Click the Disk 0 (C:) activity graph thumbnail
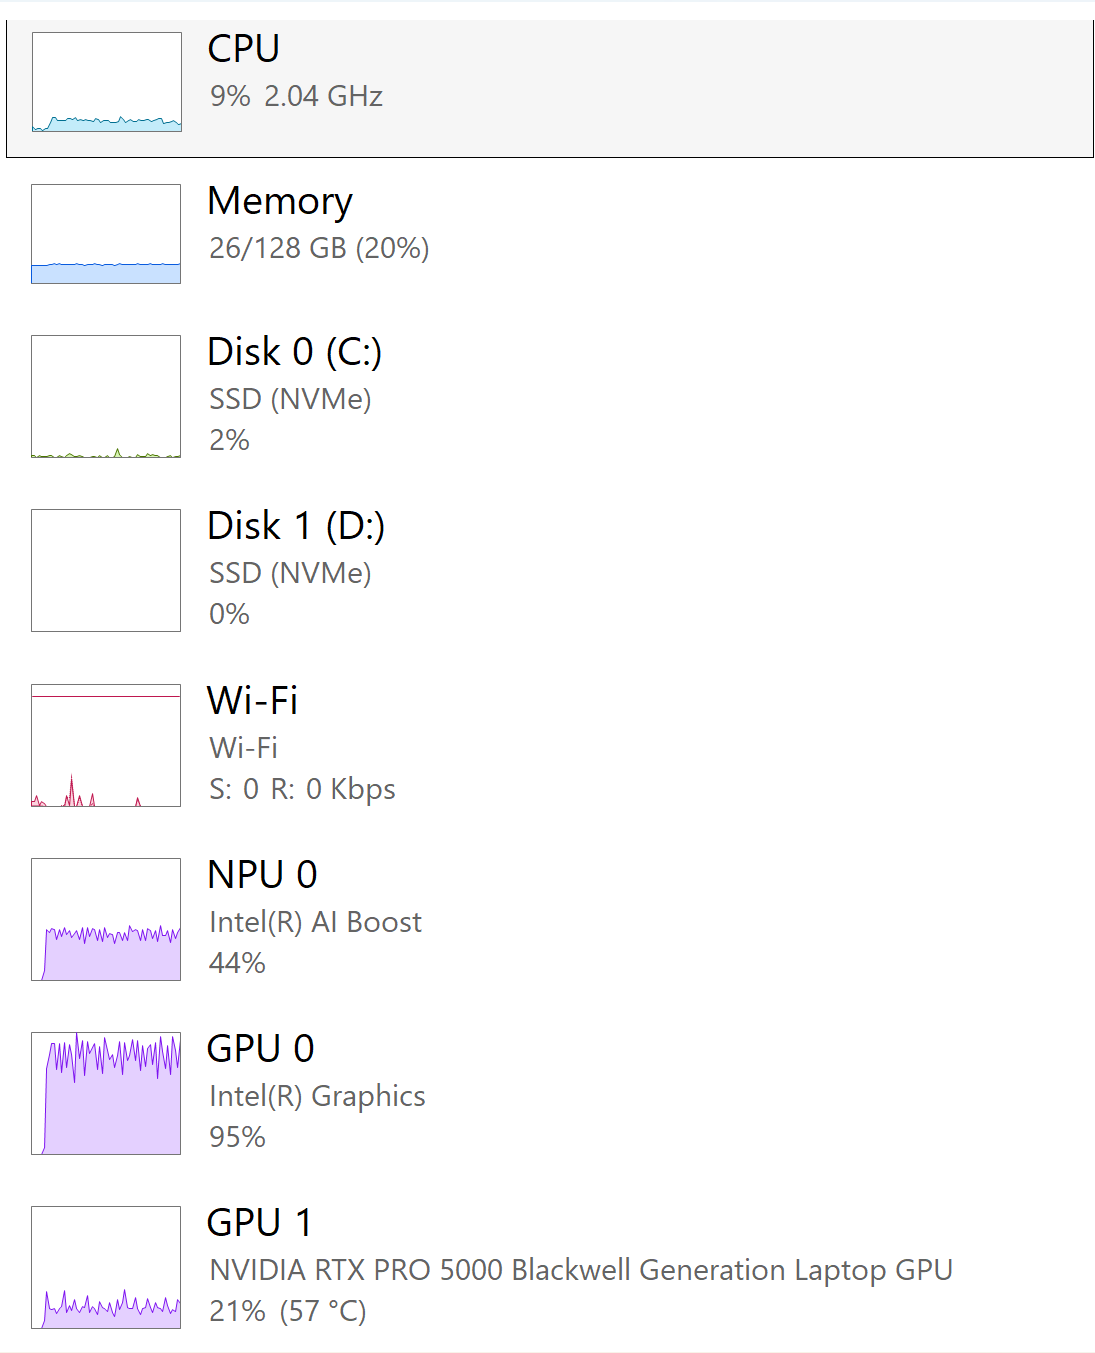 tap(106, 397)
